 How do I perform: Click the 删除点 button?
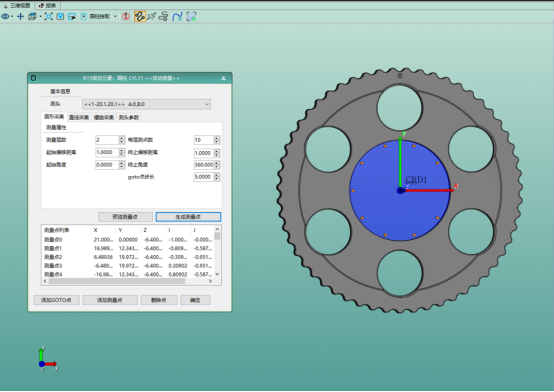pos(159,300)
